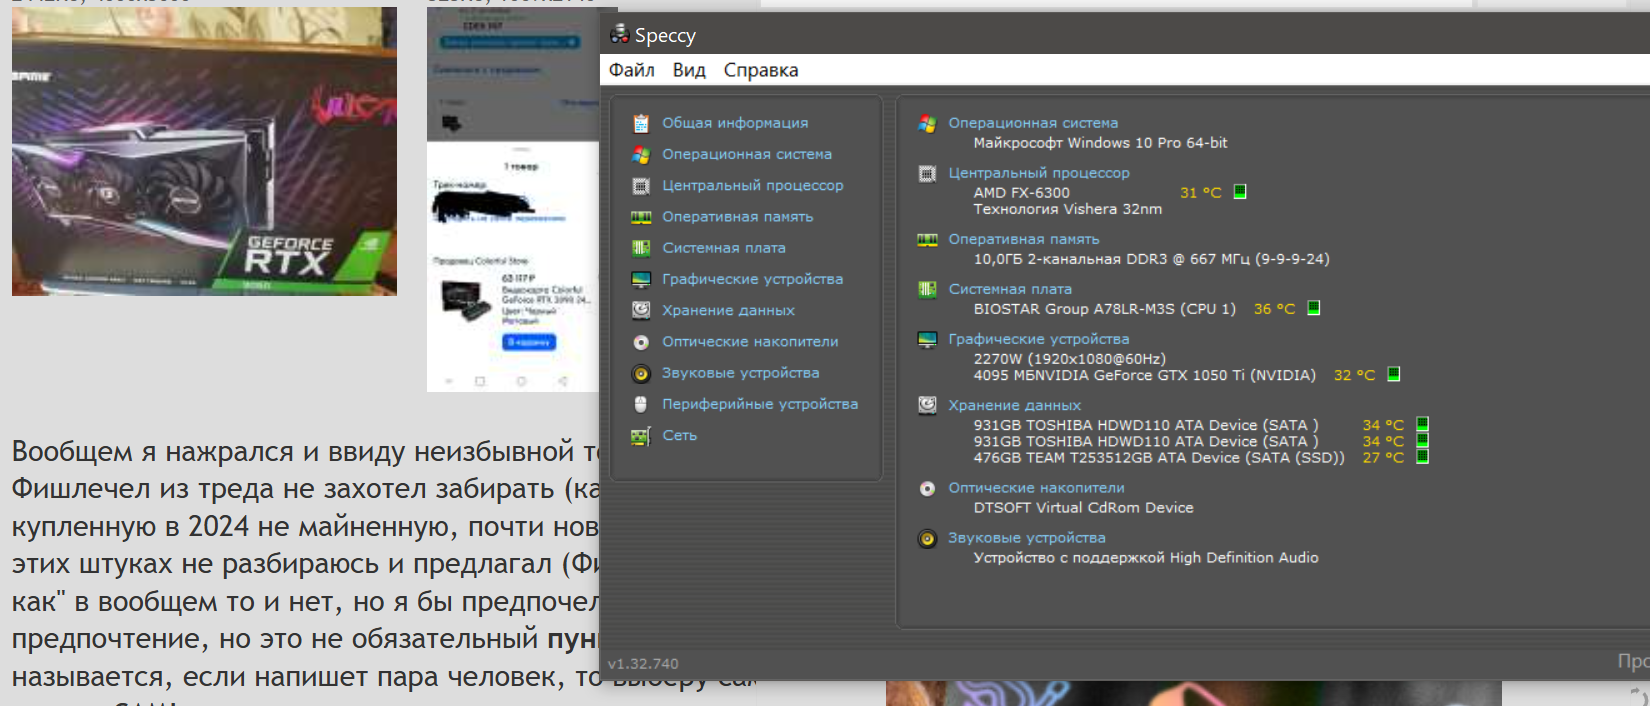Screen dimensions: 1650x706
Task: Open the Вид menu in Speccy
Action: (689, 70)
